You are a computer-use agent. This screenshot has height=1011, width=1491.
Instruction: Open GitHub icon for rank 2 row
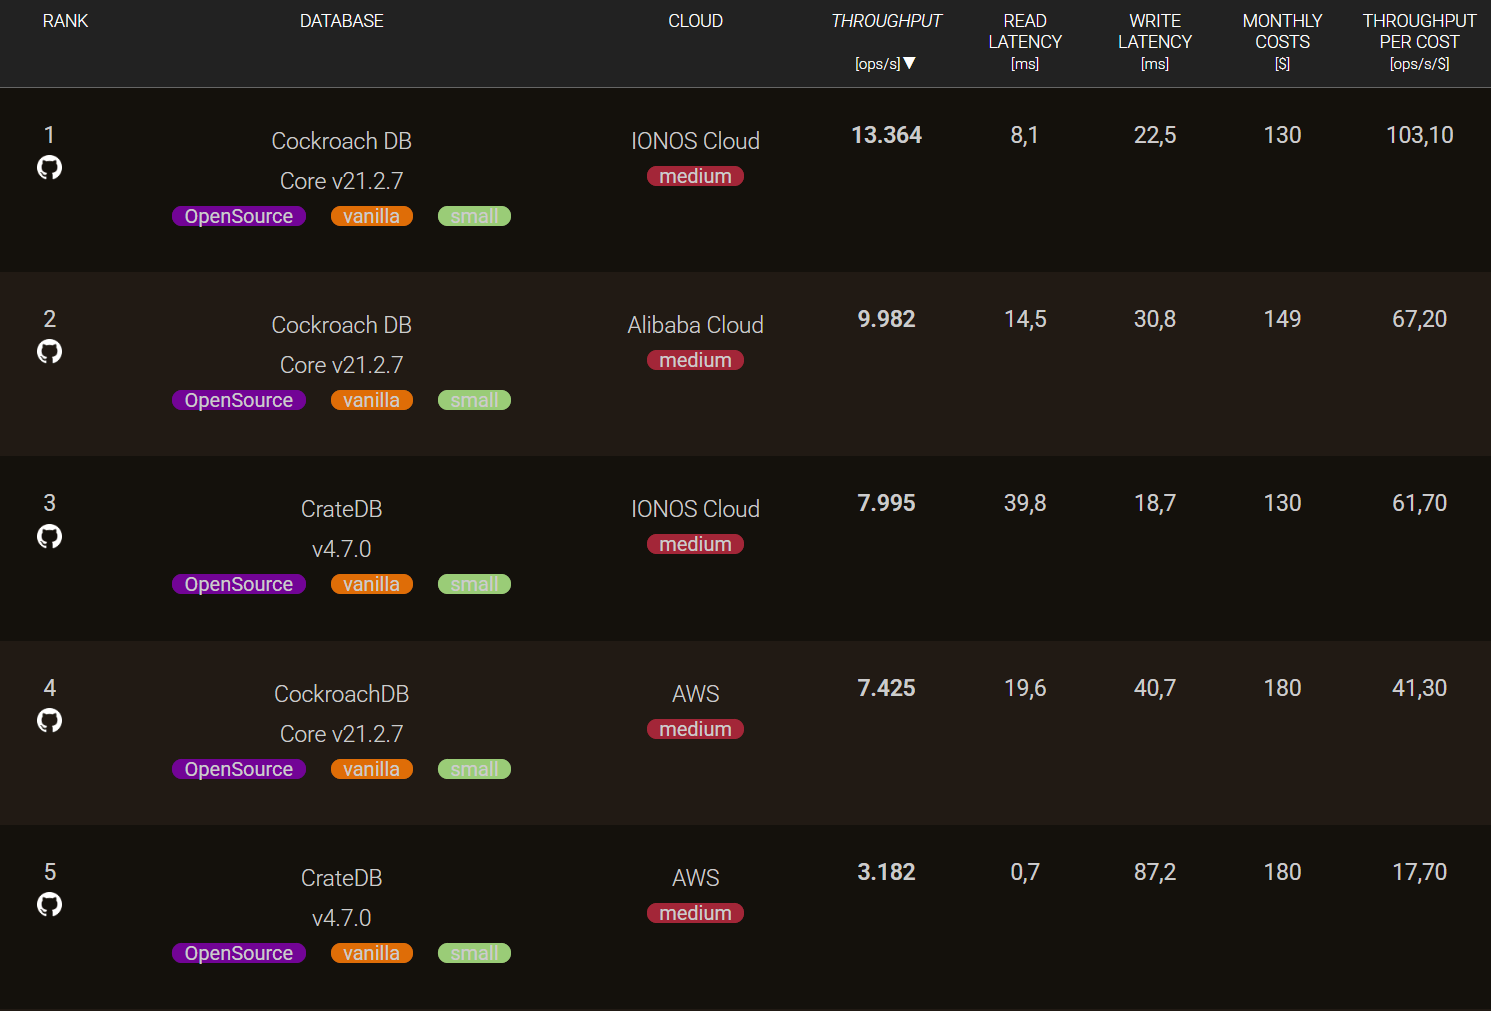coord(49,351)
